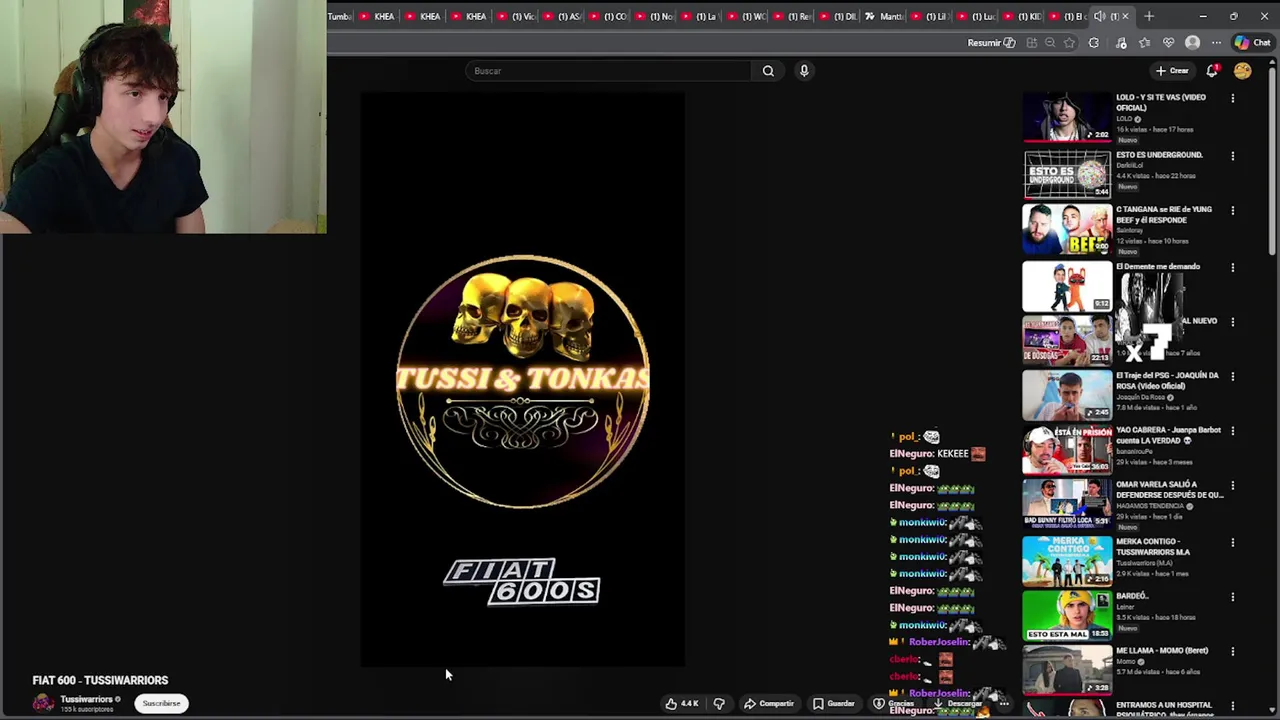The height and width of the screenshot is (720, 1280).
Task: Open Tussiwarriors channel name link
Action: 86,699
